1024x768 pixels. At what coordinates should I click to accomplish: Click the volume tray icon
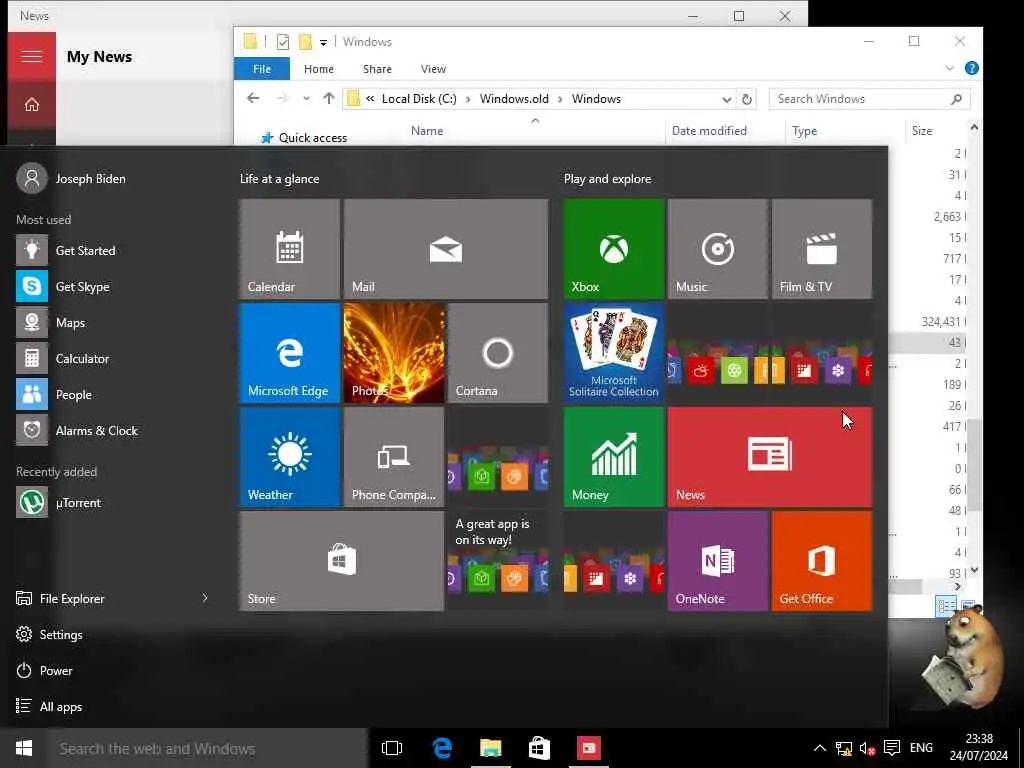[867, 748]
